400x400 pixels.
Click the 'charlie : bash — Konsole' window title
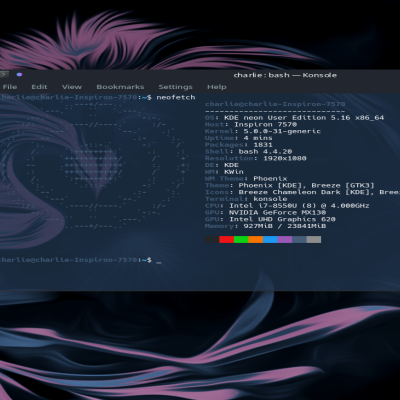click(285, 75)
